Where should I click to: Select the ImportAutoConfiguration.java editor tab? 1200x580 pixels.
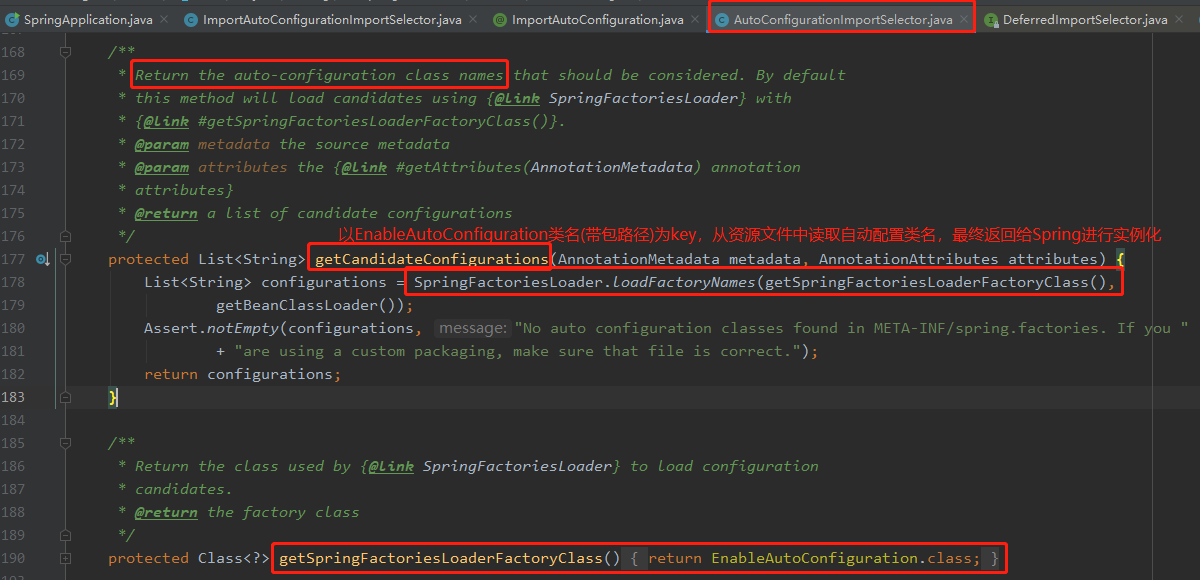click(x=597, y=19)
